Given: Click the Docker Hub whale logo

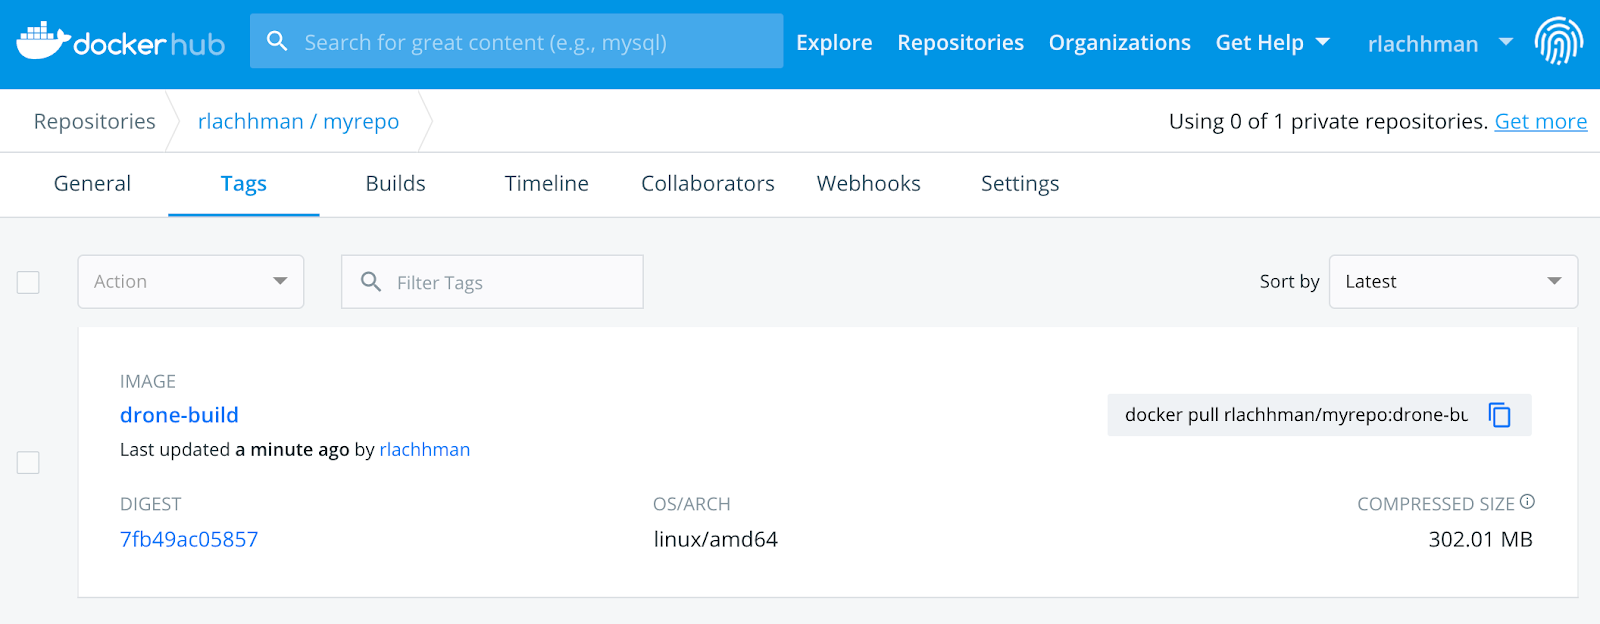Looking at the screenshot, I should click(120, 42).
